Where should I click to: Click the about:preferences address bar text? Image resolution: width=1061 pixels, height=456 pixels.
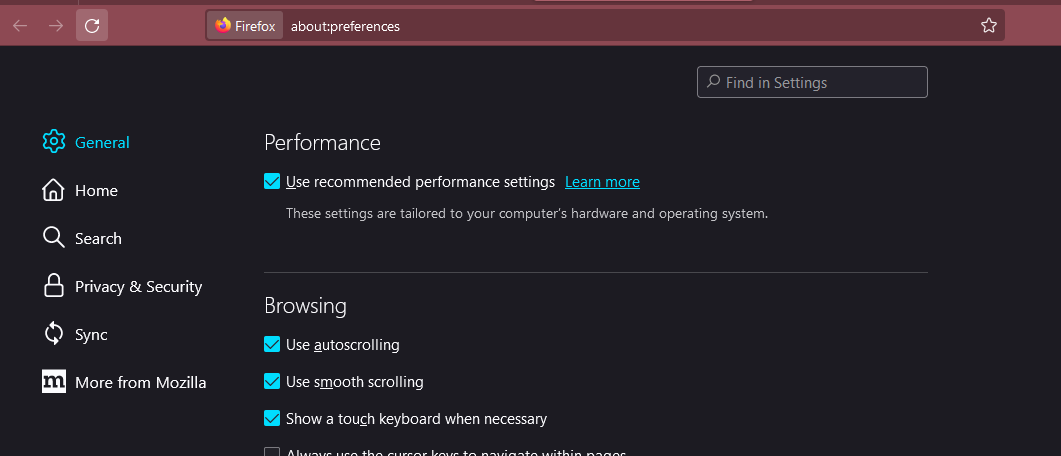pyautogui.click(x=345, y=26)
